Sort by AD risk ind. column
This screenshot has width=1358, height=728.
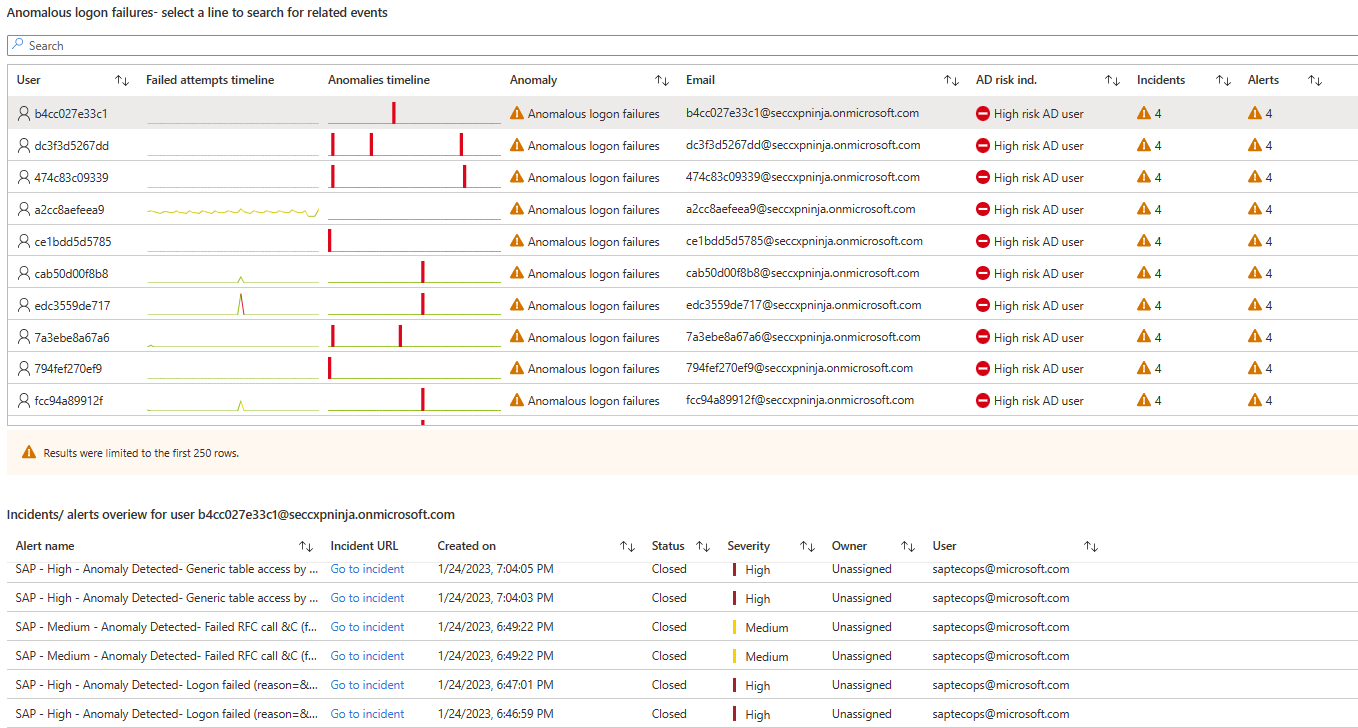[1112, 80]
